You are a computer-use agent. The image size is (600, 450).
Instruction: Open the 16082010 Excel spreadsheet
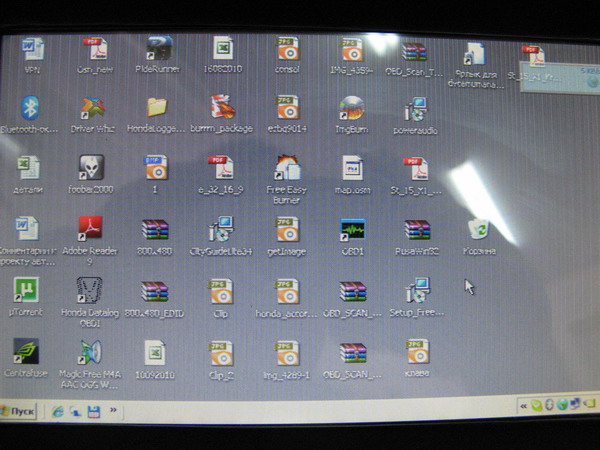pyautogui.click(x=223, y=48)
